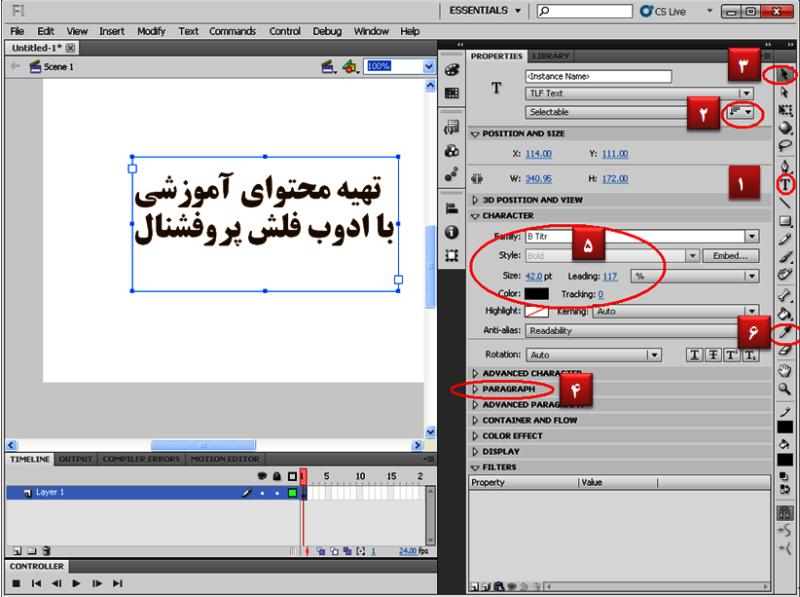Viewport: 800px width, 597px height.
Task: Toggle show all layers eye icon
Action: pyautogui.click(x=262, y=476)
